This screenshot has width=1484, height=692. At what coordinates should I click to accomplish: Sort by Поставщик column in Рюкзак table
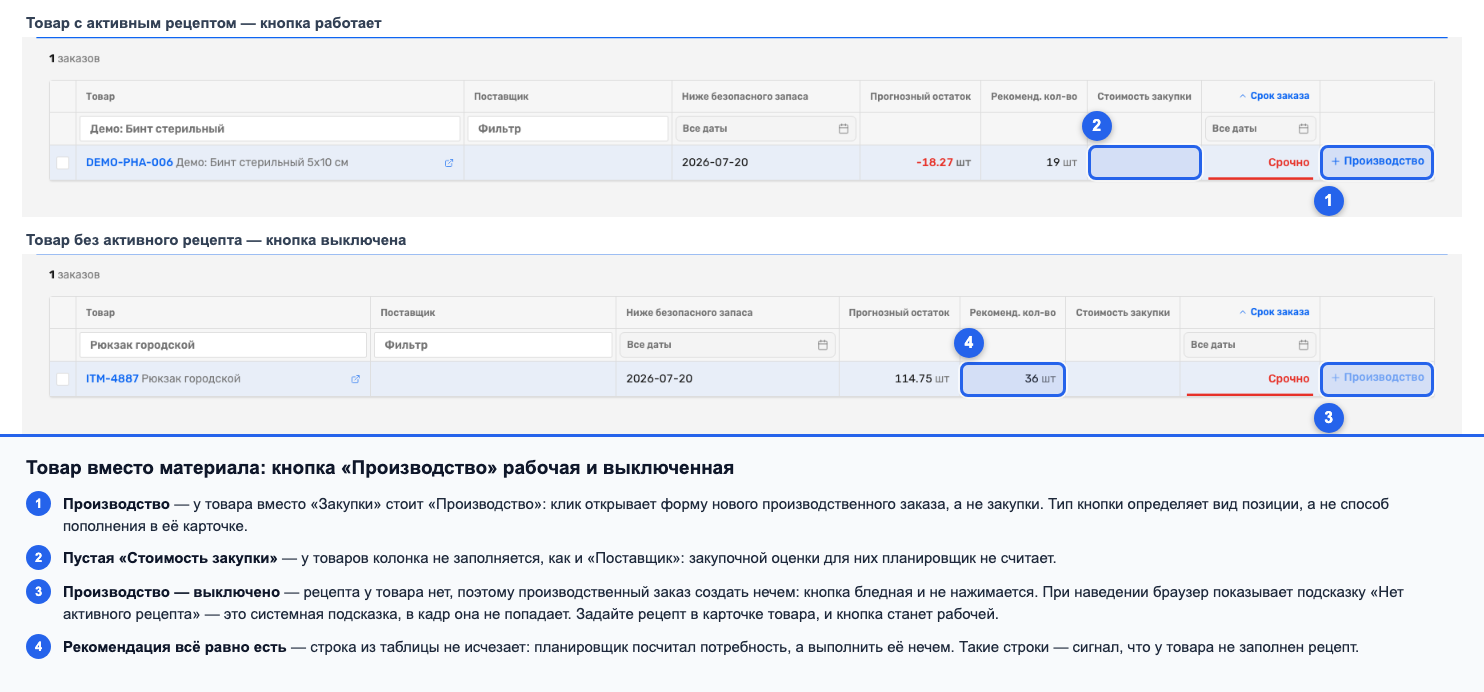click(408, 313)
